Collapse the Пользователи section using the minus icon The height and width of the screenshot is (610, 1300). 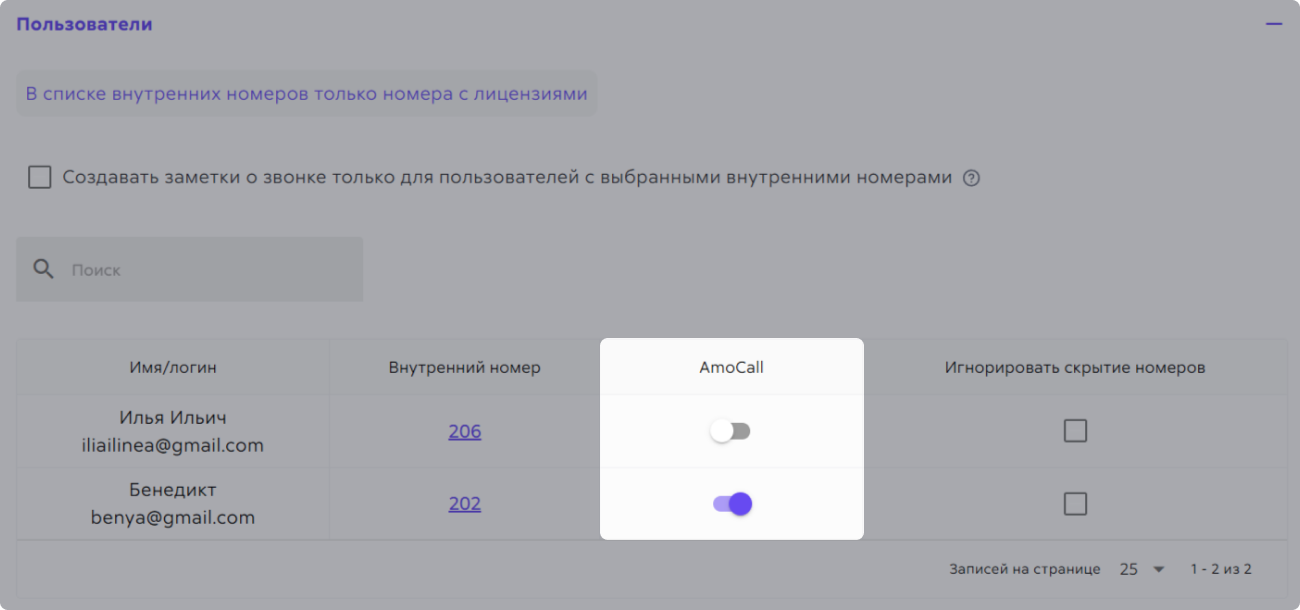1273,24
